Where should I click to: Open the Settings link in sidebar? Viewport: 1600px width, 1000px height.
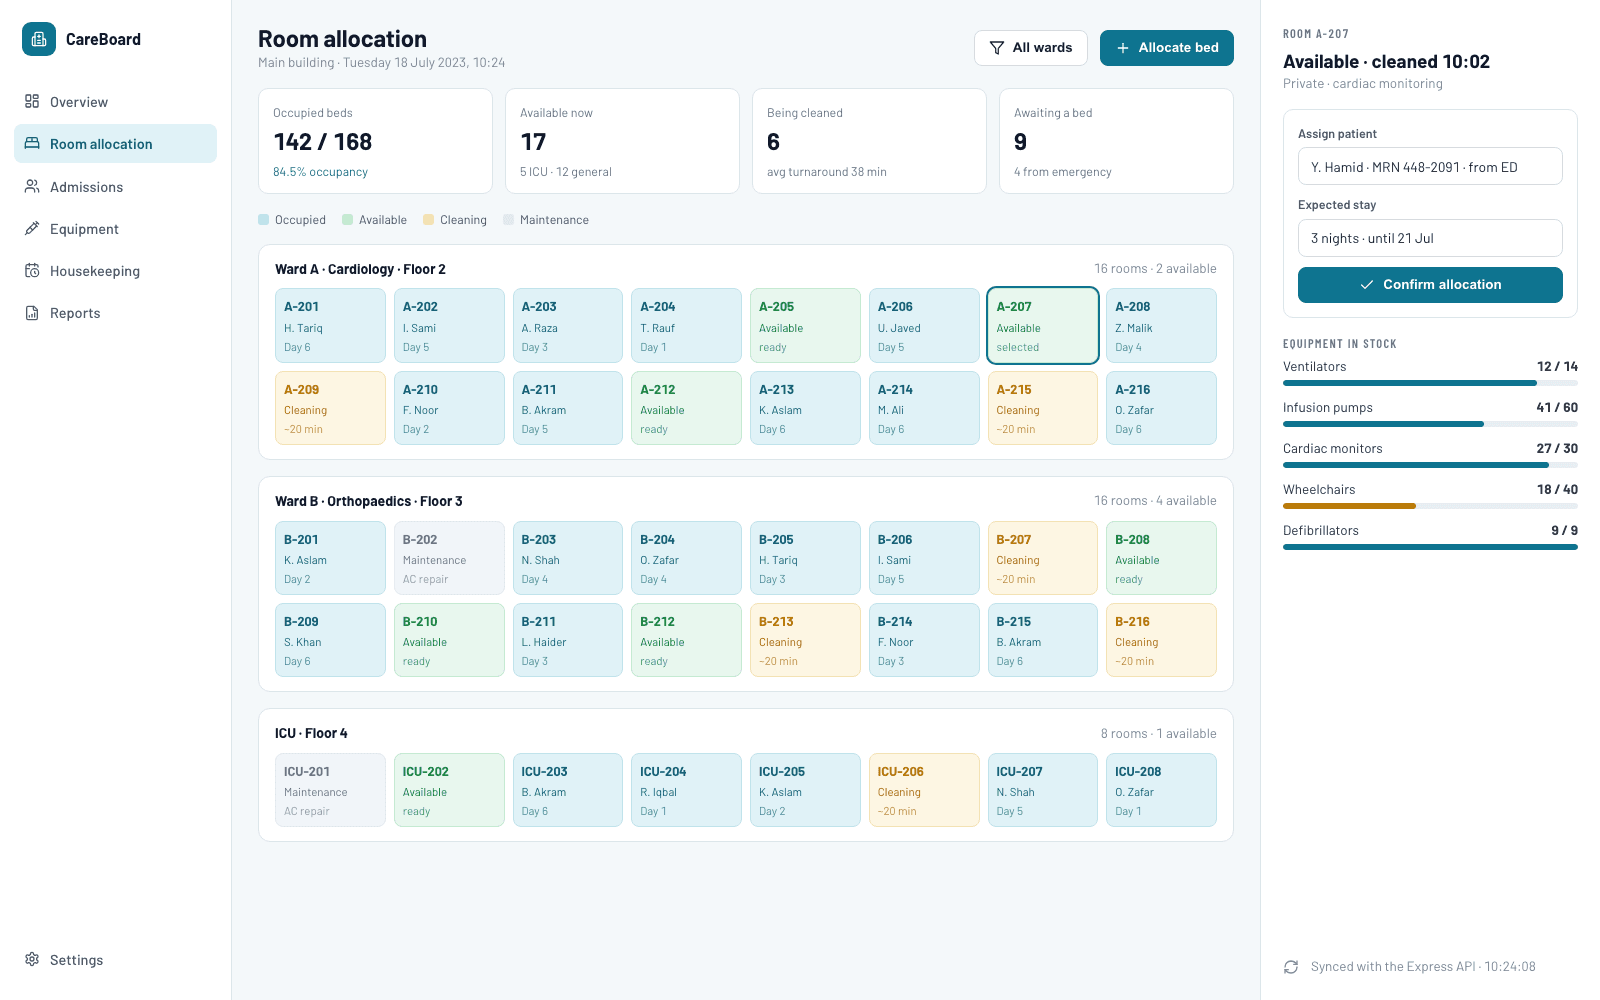tap(115, 959)
